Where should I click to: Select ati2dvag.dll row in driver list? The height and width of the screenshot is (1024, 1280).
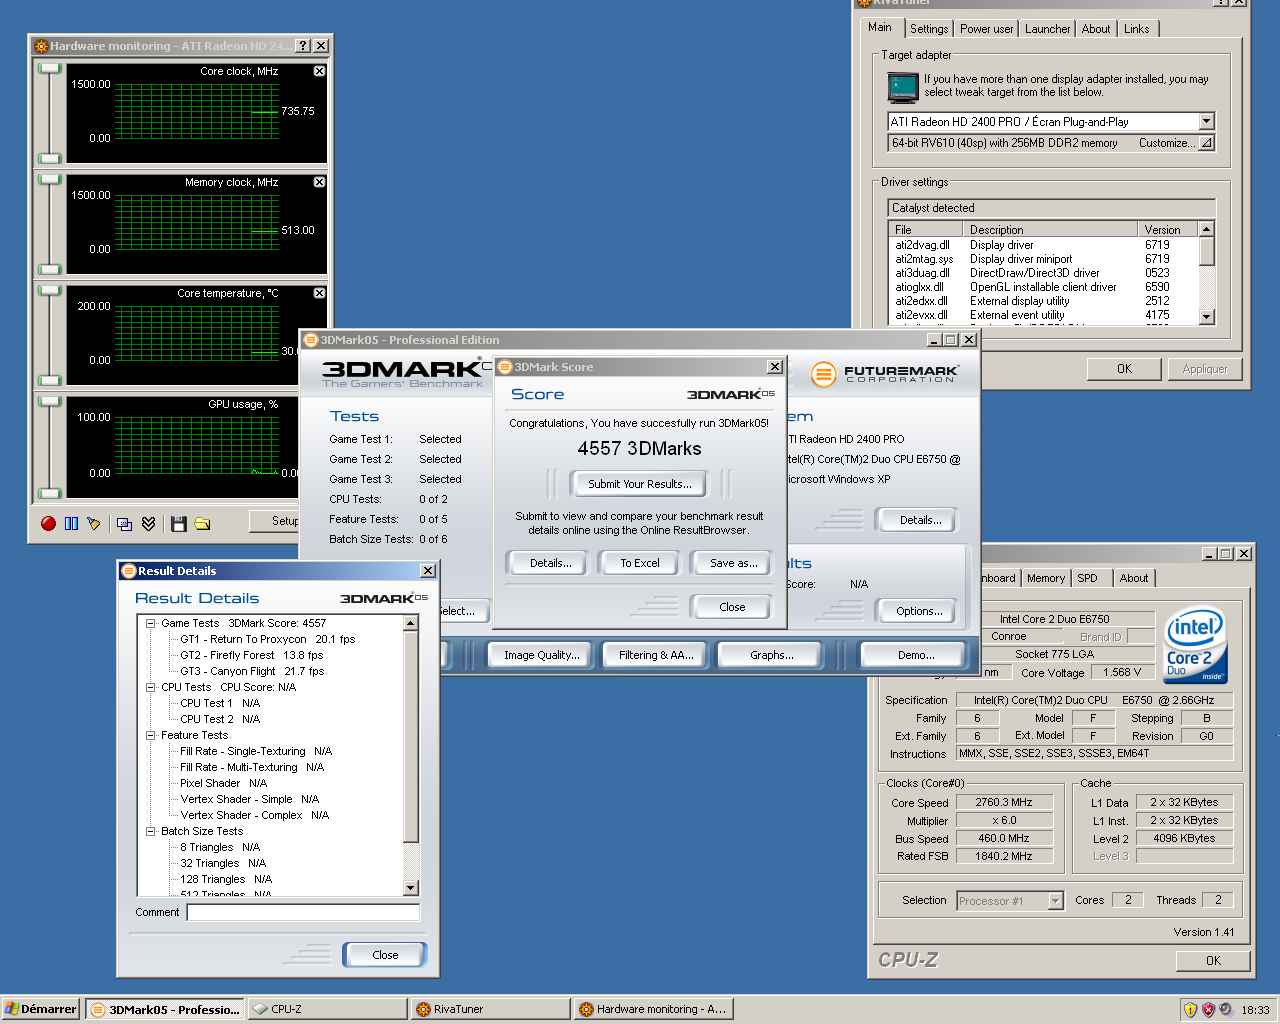click(1043, 245)
